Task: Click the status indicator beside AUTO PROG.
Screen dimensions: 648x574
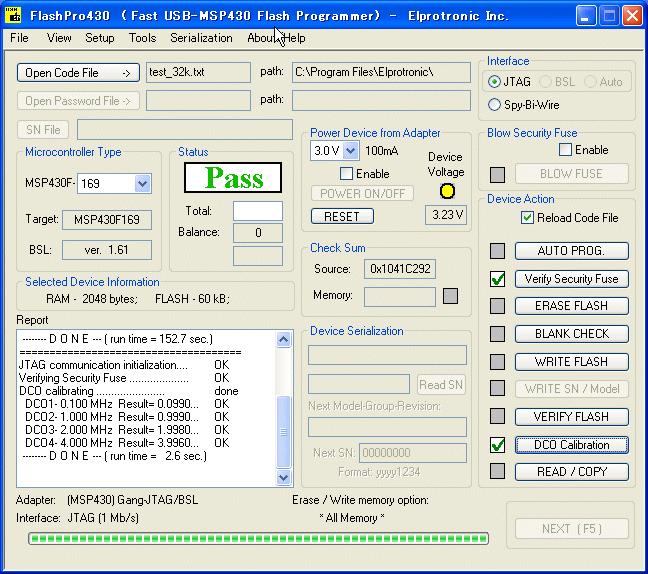Action: click(497, 251)
